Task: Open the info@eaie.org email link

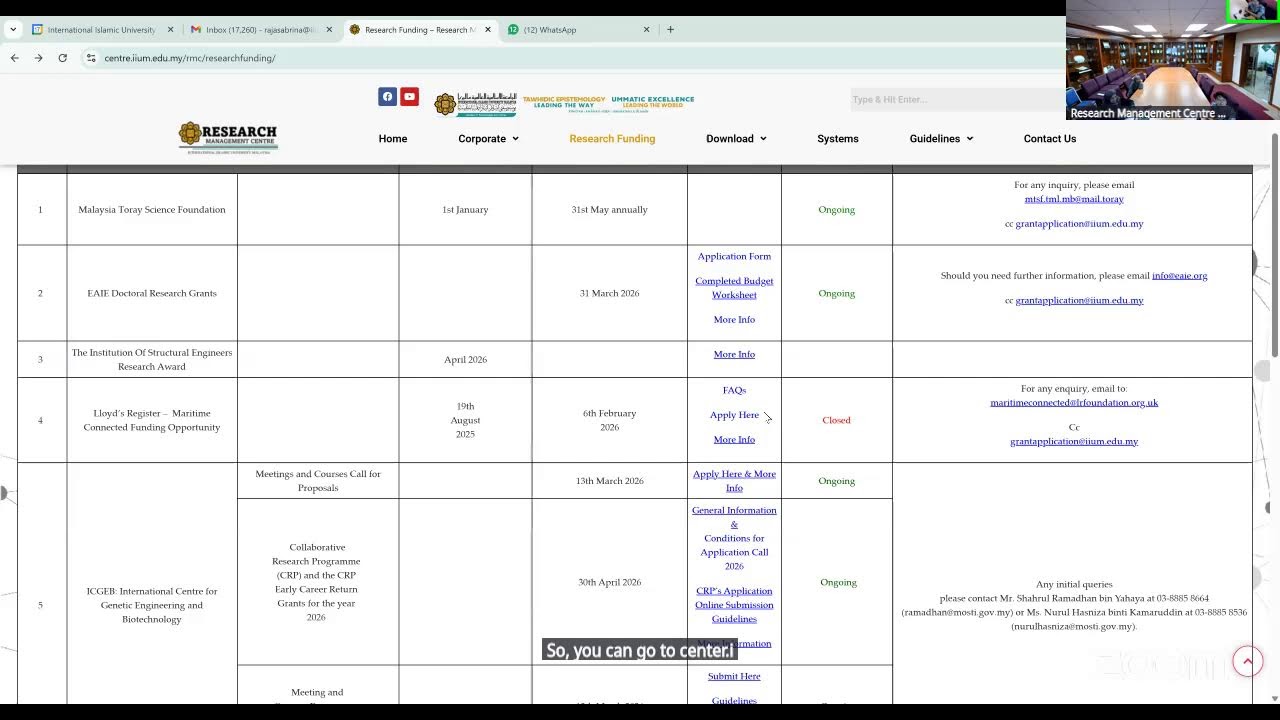Action: pos(1179,276)
